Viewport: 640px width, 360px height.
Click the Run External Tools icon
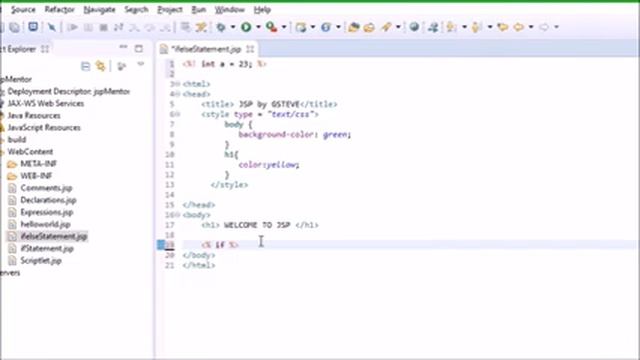coord(271,27)
